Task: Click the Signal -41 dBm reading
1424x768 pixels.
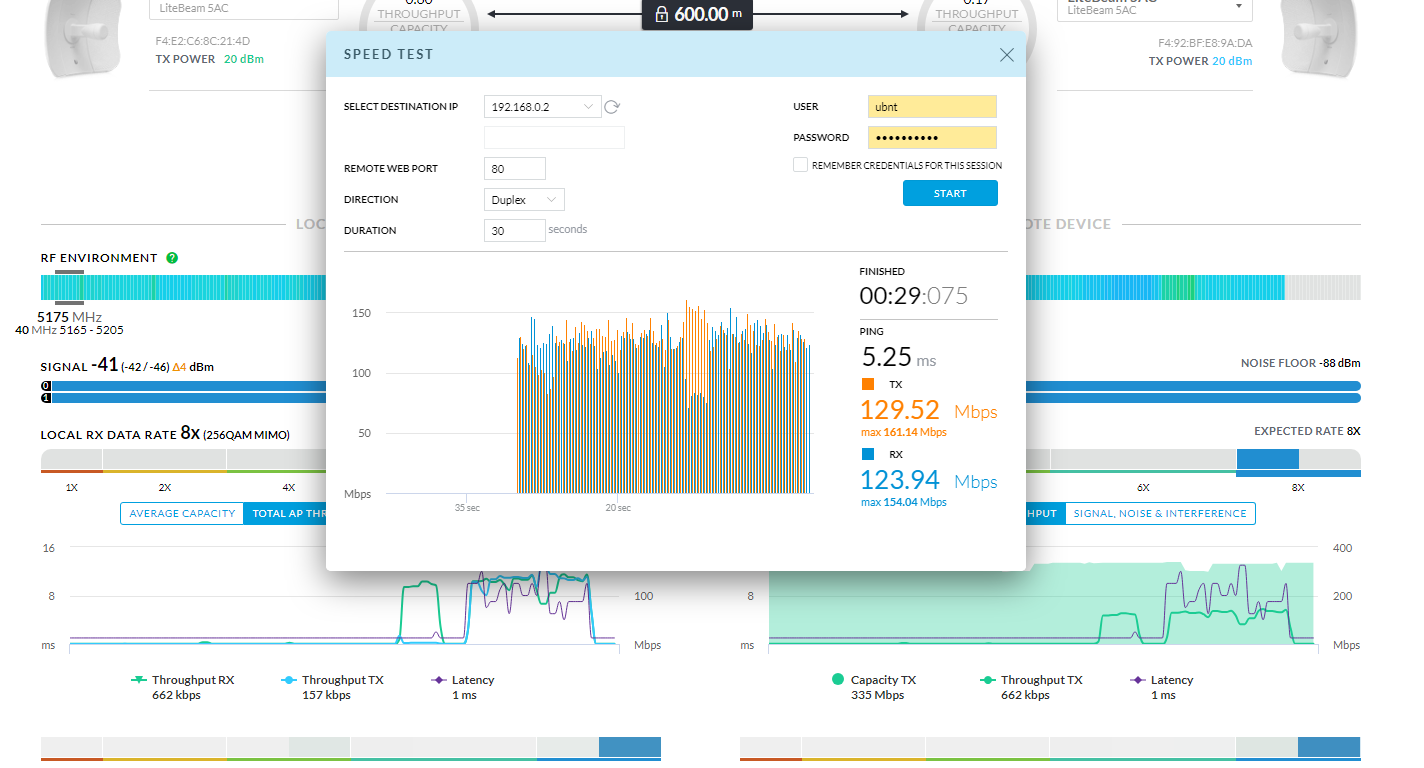Action: 127,366
